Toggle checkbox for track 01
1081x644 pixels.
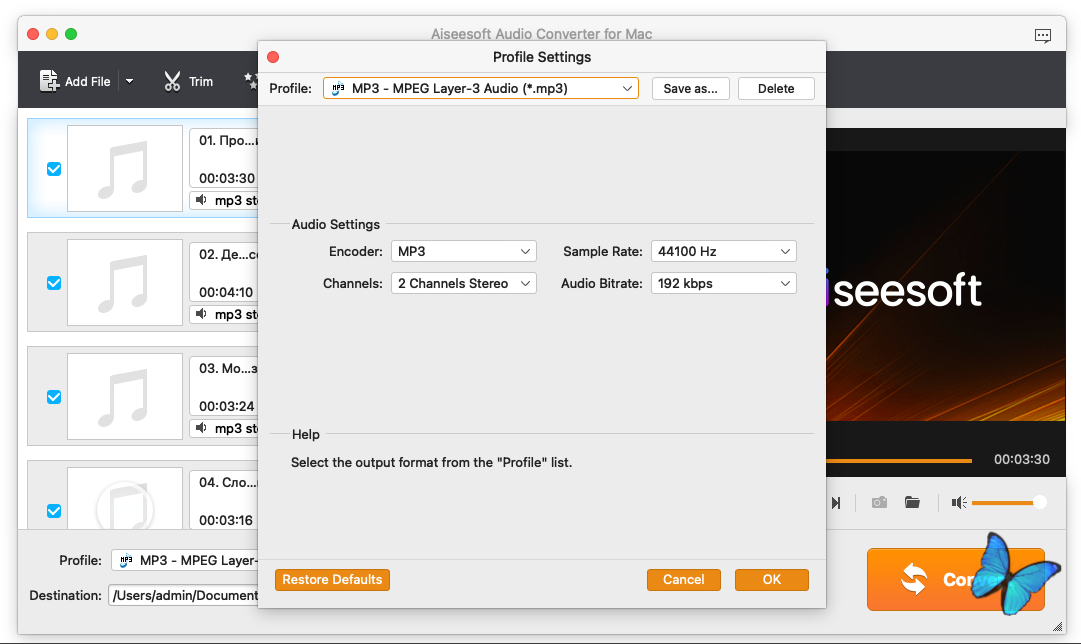click(54, 169)
